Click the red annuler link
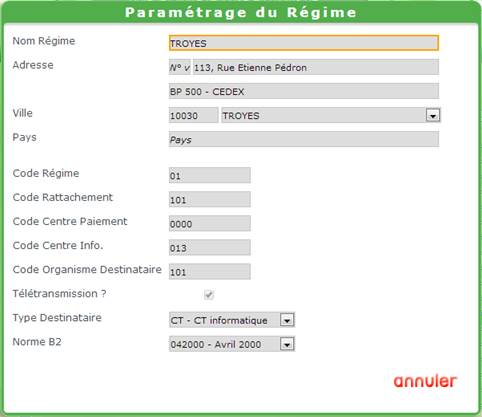The height and width of the screenshot is (417, 482). [x=425, y=381]
